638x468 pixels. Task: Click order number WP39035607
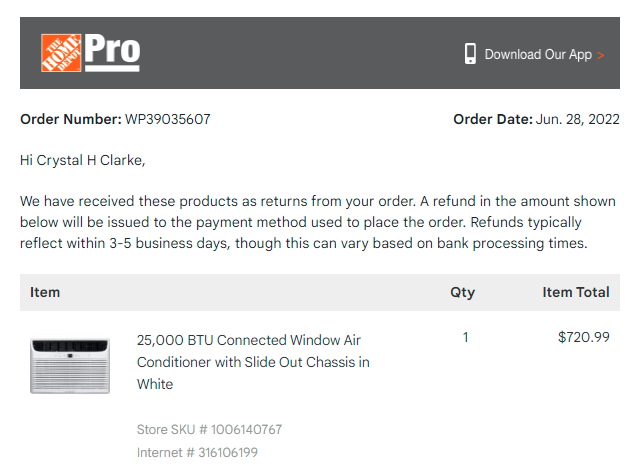[x=168, y=119]
